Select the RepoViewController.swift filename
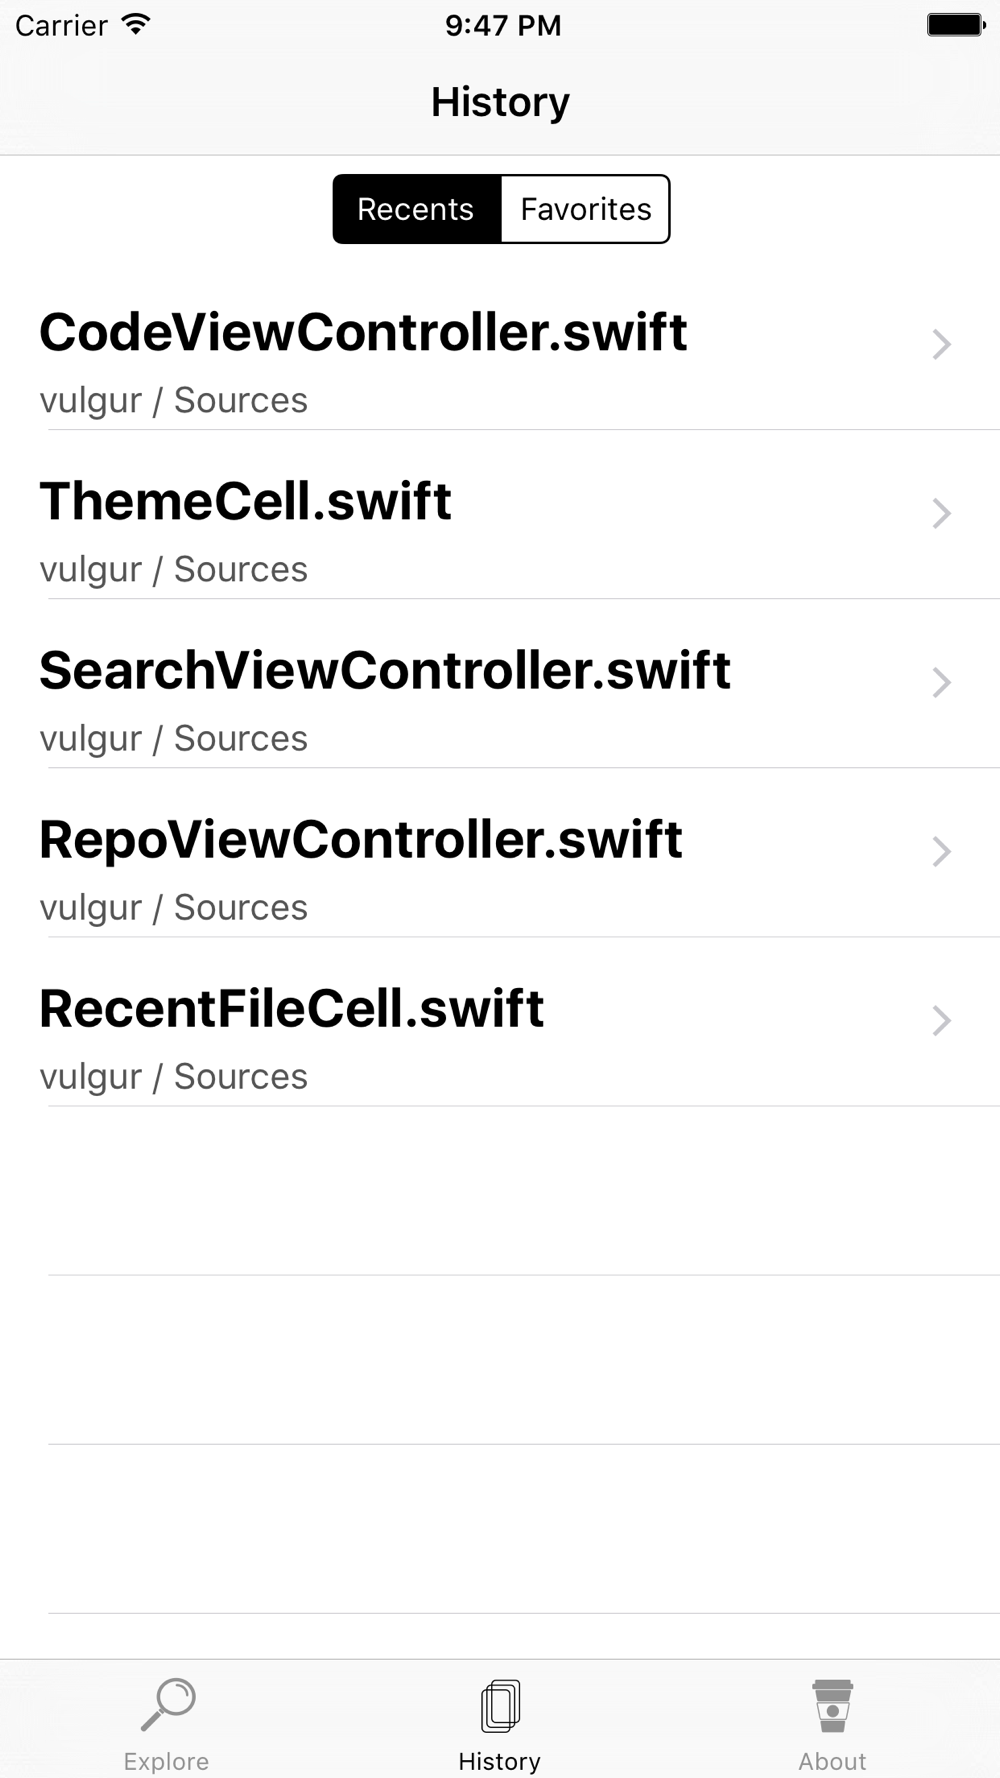 coord(360,839)
